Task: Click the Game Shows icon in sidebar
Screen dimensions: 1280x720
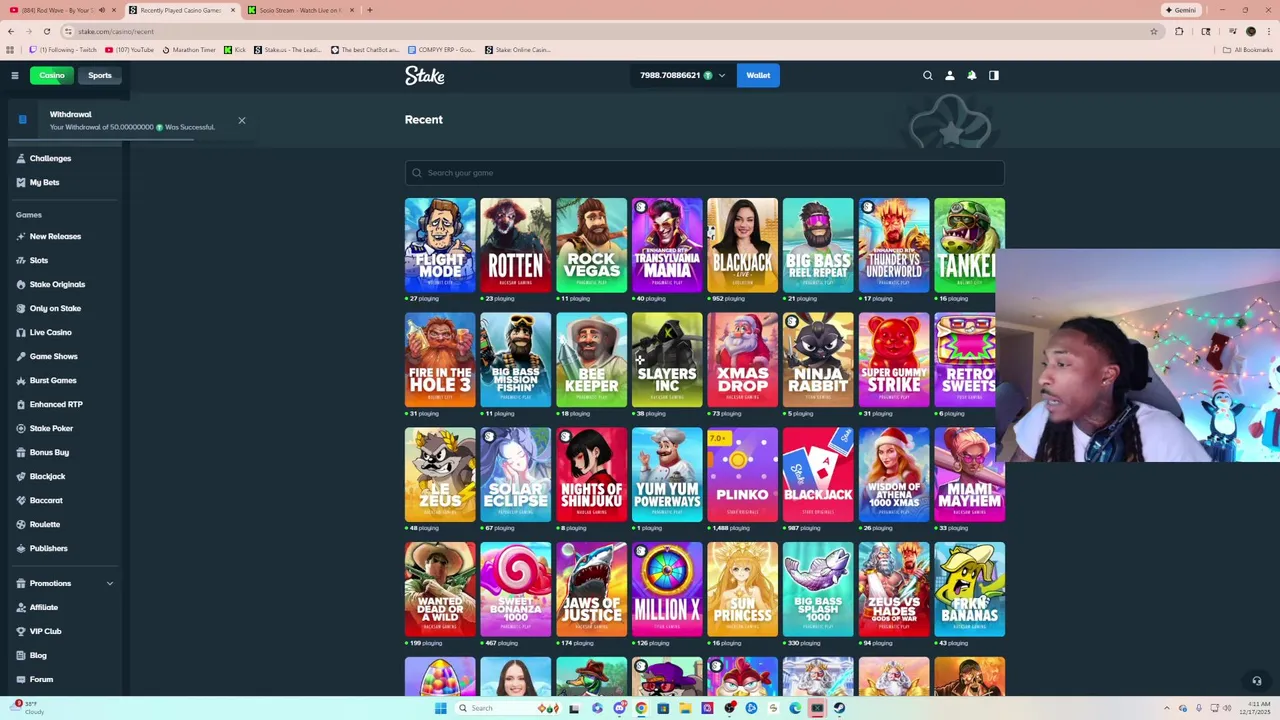Action: (21, 356)
